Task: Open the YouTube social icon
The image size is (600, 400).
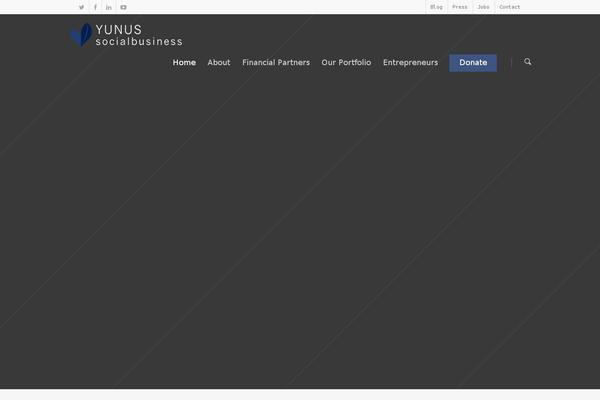Action: coord(123,7)
